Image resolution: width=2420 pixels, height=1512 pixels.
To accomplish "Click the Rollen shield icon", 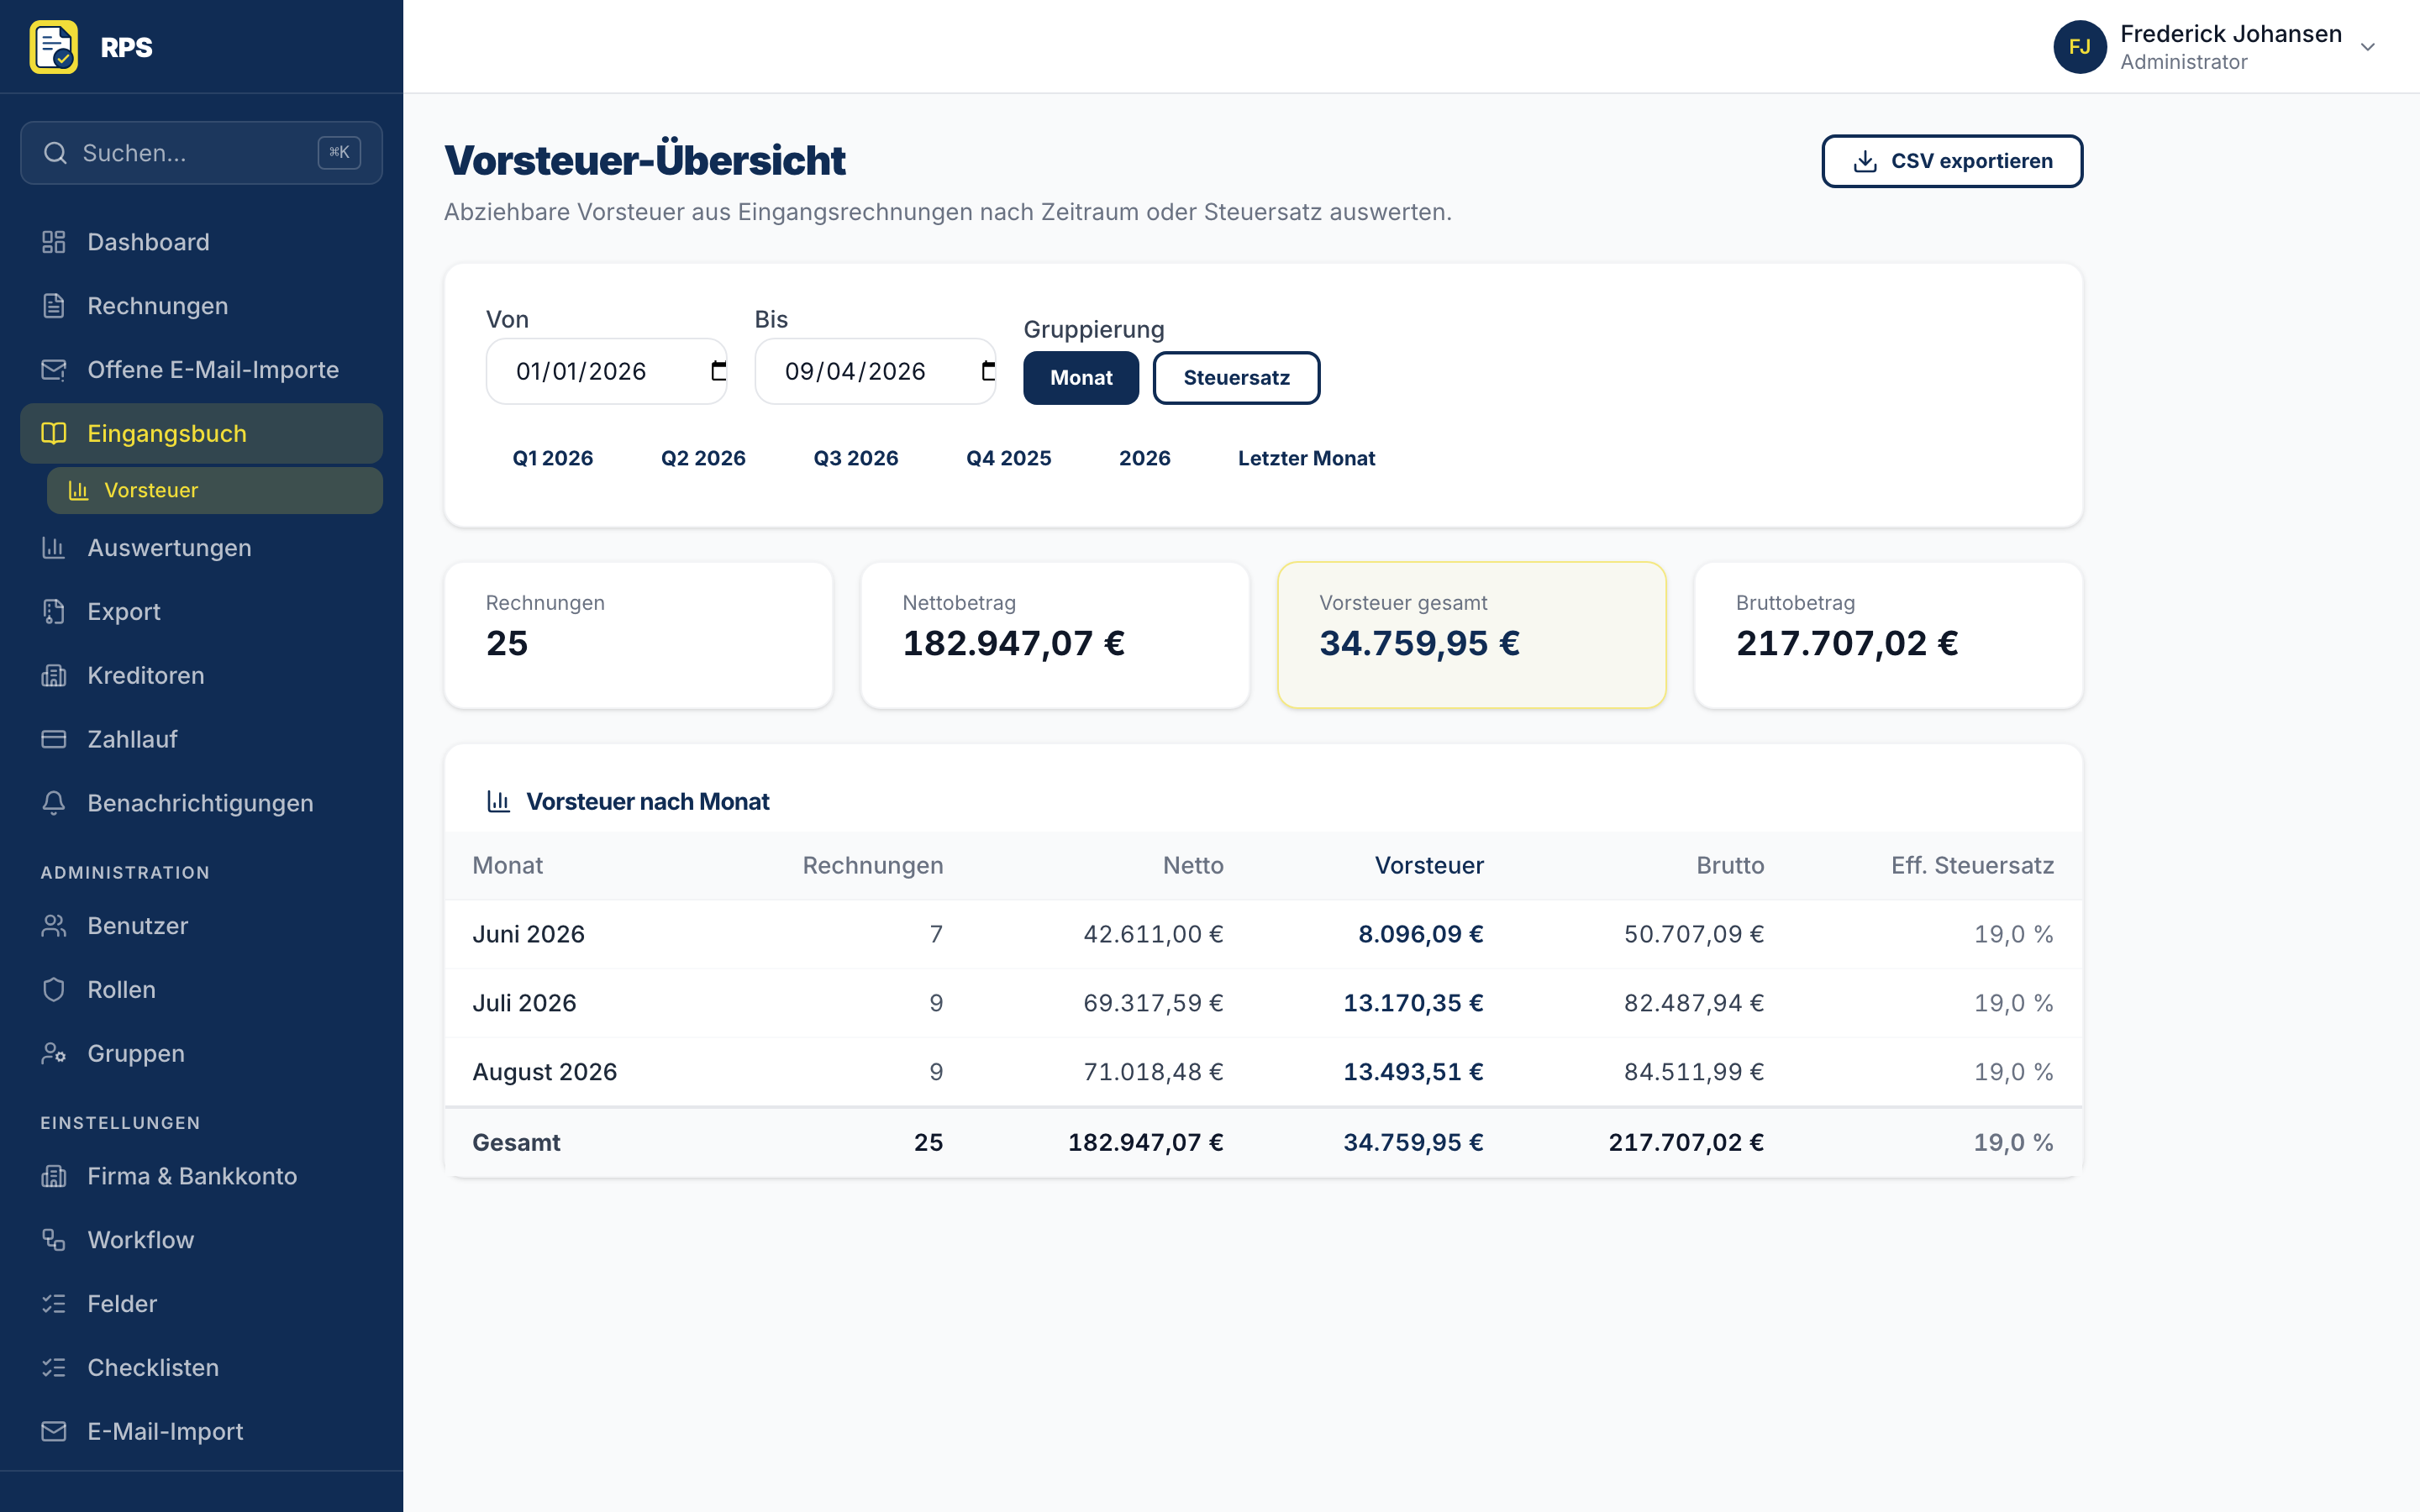I will point(54,990).
